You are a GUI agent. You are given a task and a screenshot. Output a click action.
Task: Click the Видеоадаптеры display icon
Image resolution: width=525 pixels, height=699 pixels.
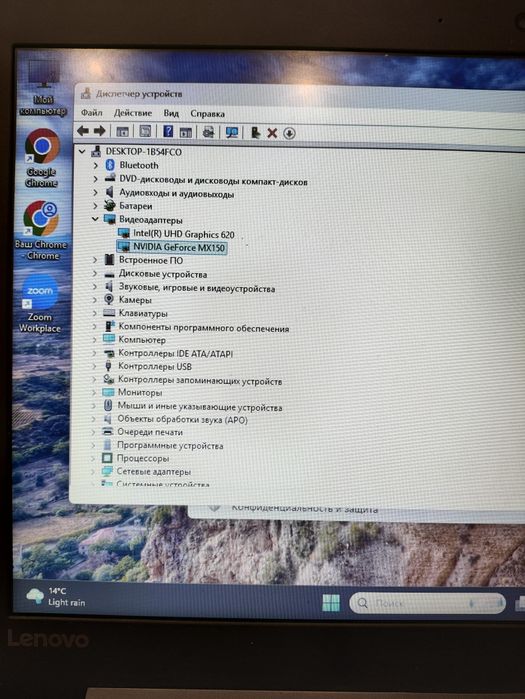[110, 219]
